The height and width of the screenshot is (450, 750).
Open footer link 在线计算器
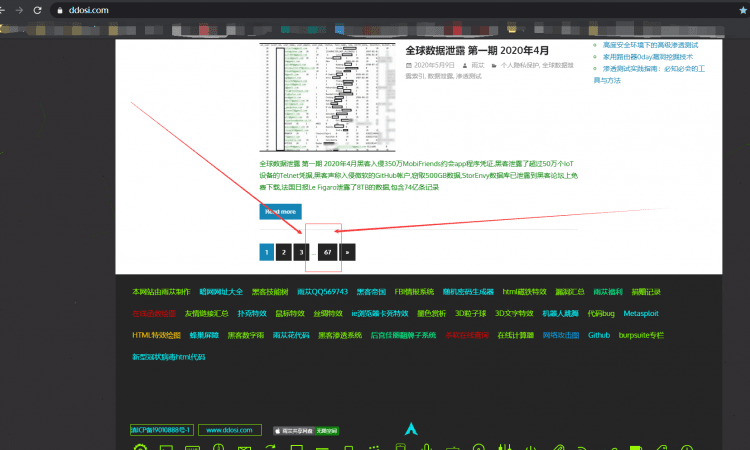pyautogui.click(x=516, y=335)
